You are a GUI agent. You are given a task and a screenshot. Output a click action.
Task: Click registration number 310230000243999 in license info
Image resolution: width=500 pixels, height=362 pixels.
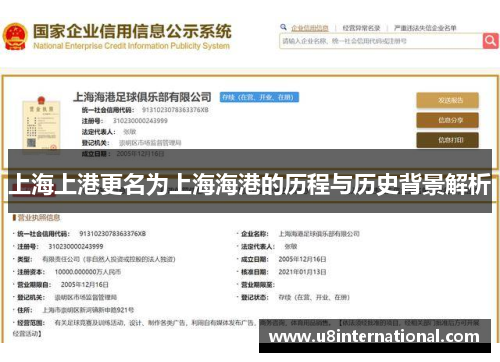pos(76,246)
